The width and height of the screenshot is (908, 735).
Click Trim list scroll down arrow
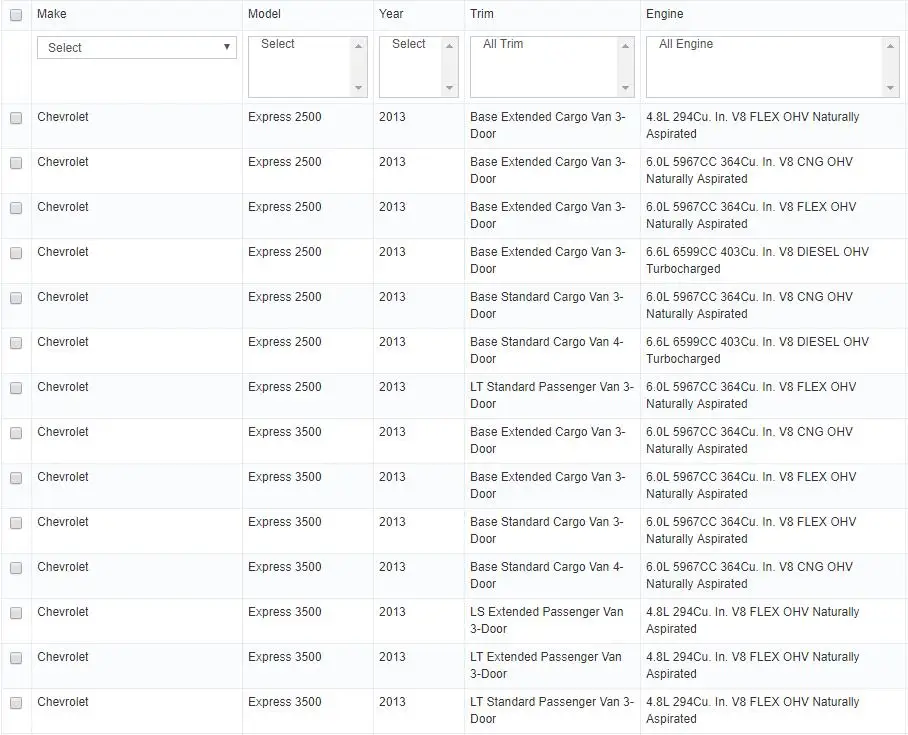click(625, 88)
